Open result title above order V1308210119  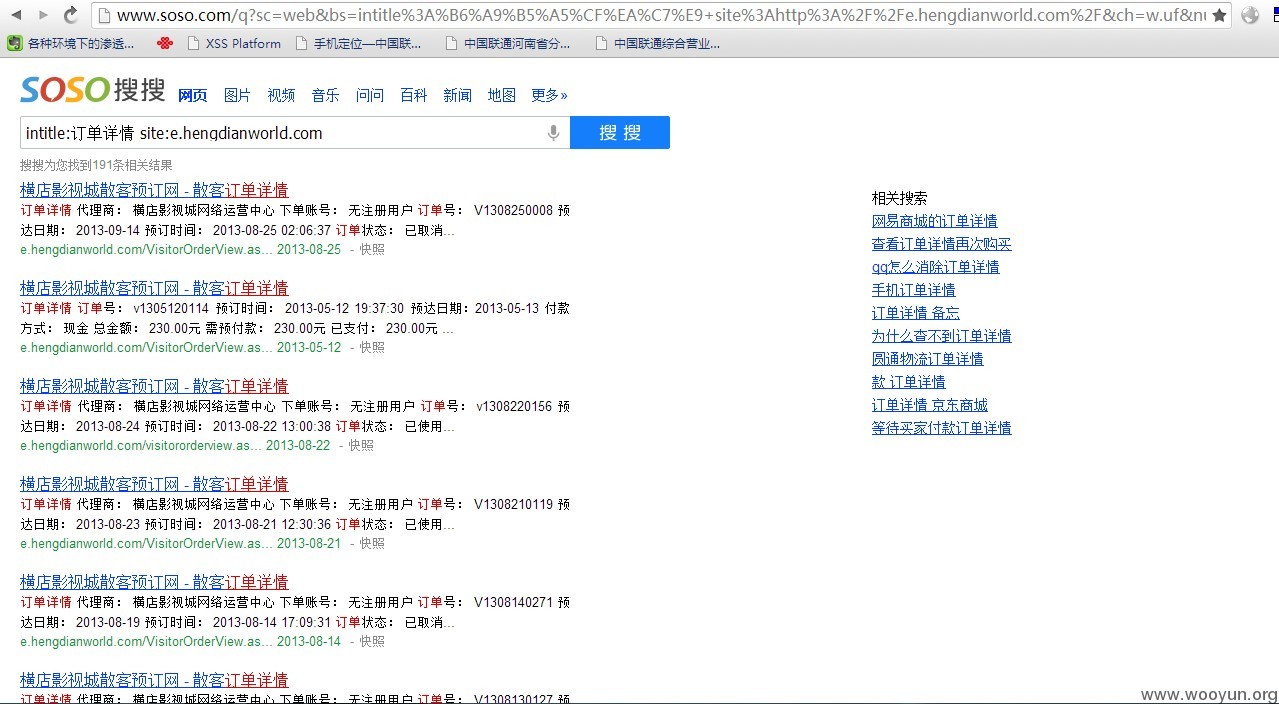[154, 484]
